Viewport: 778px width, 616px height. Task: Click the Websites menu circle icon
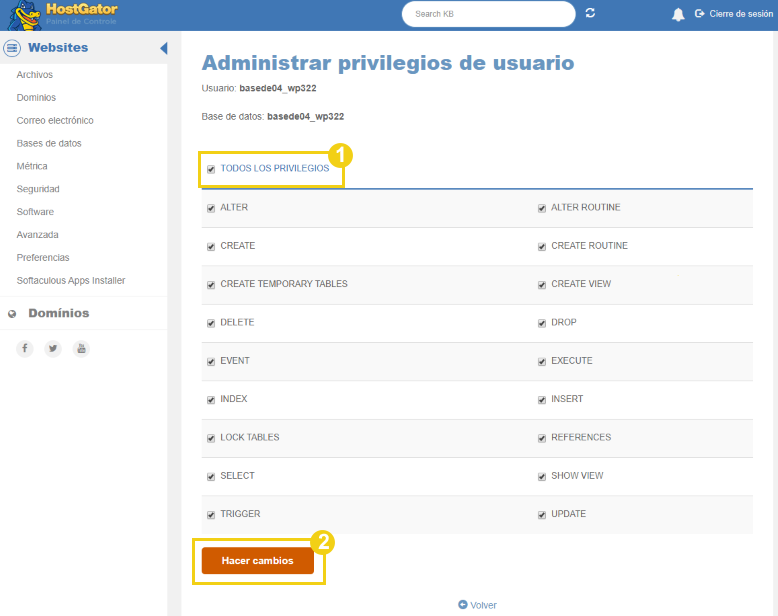tap(12, 48)
